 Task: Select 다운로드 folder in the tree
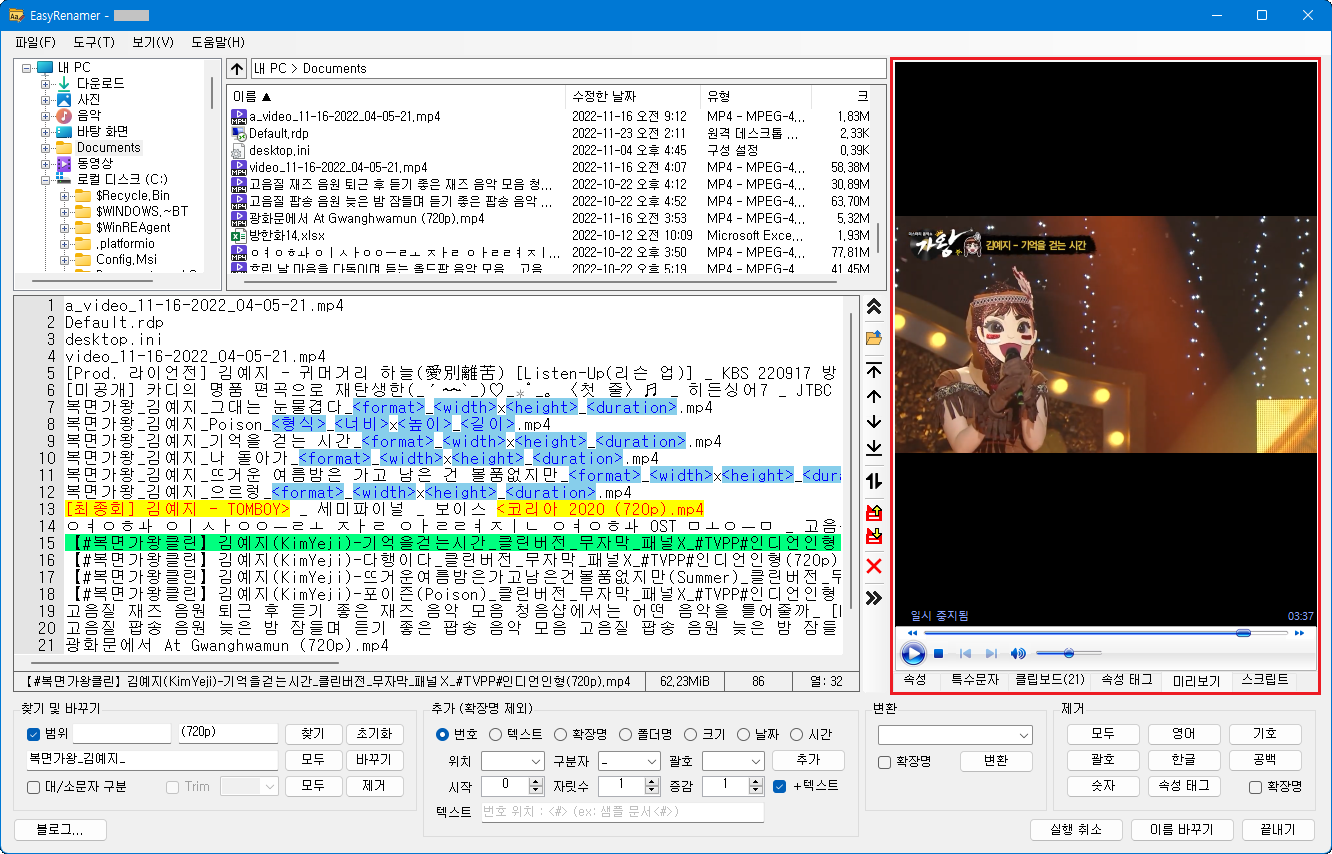[x=101, y=84]
